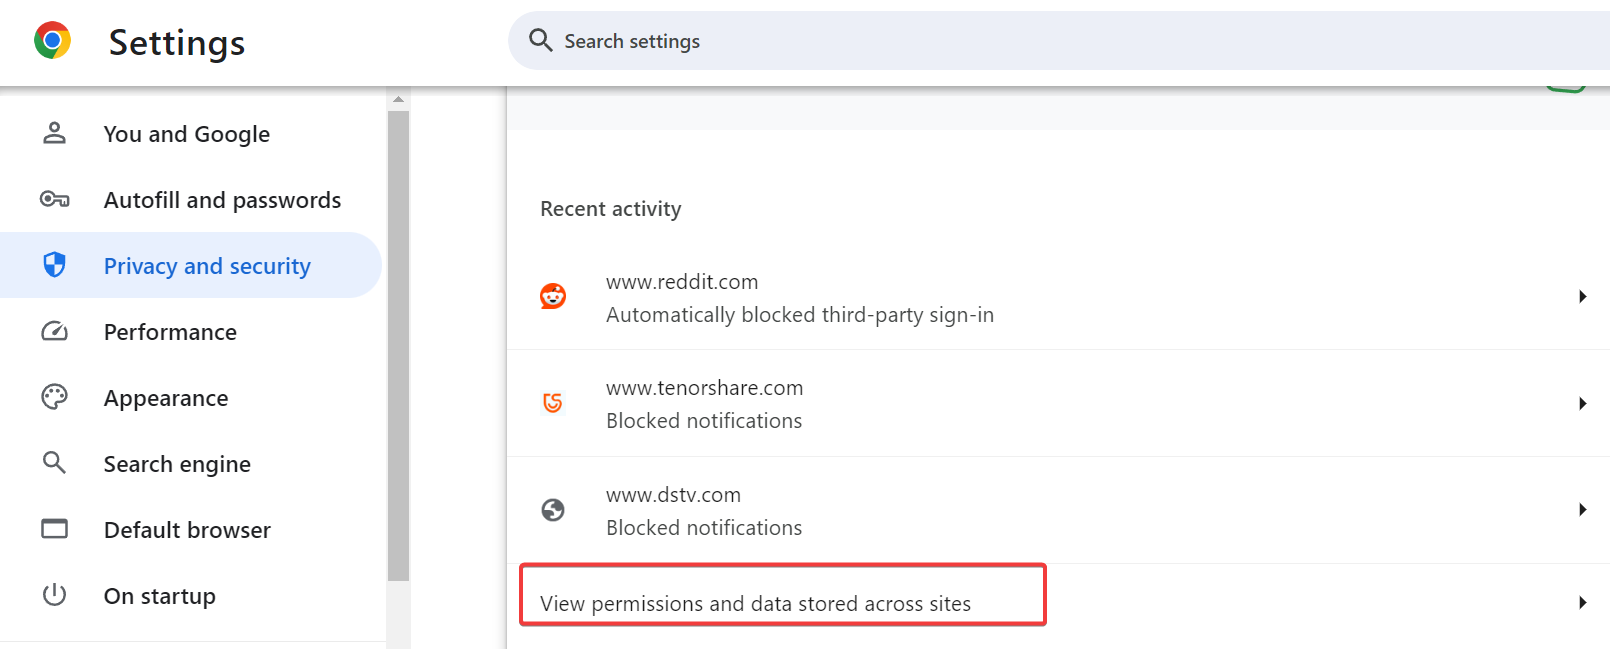The image size is (1610, 649).
Task: Switch to the Performance settings section
Action: click(x=170, y=331)
